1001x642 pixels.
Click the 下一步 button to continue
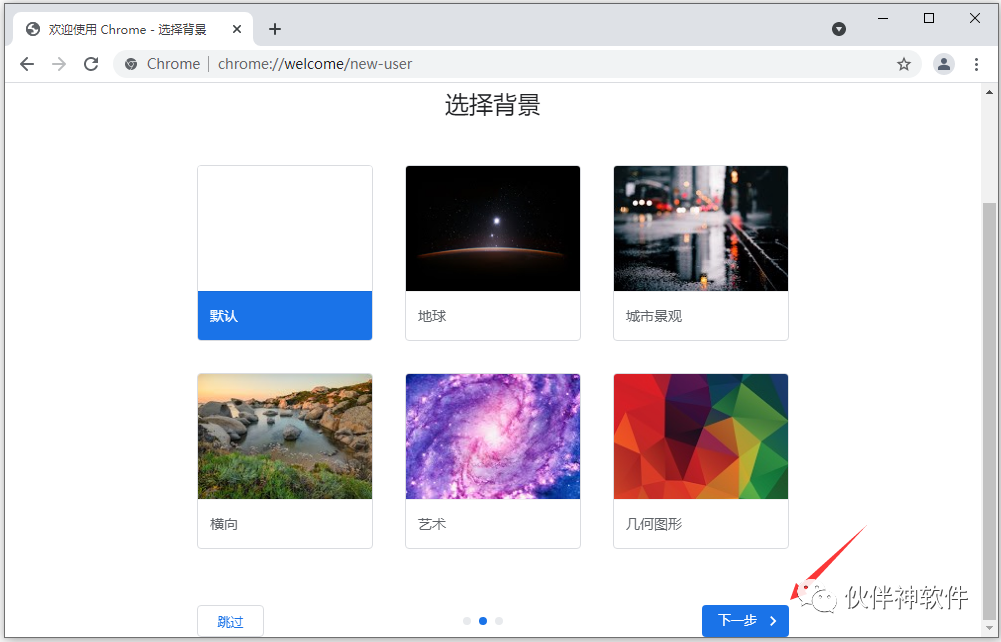coord(744,621)
